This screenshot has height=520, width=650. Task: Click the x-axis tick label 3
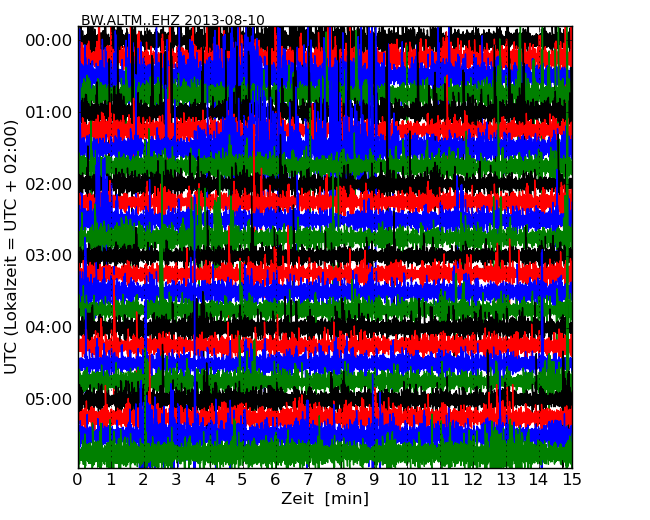[177, 479]
